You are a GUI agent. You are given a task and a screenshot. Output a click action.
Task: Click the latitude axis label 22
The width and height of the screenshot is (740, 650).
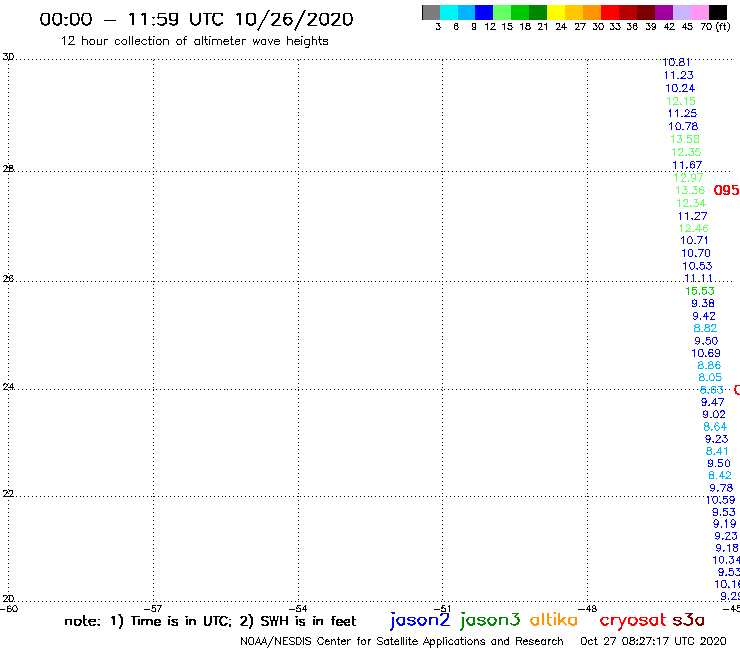(x=8, y=493)
